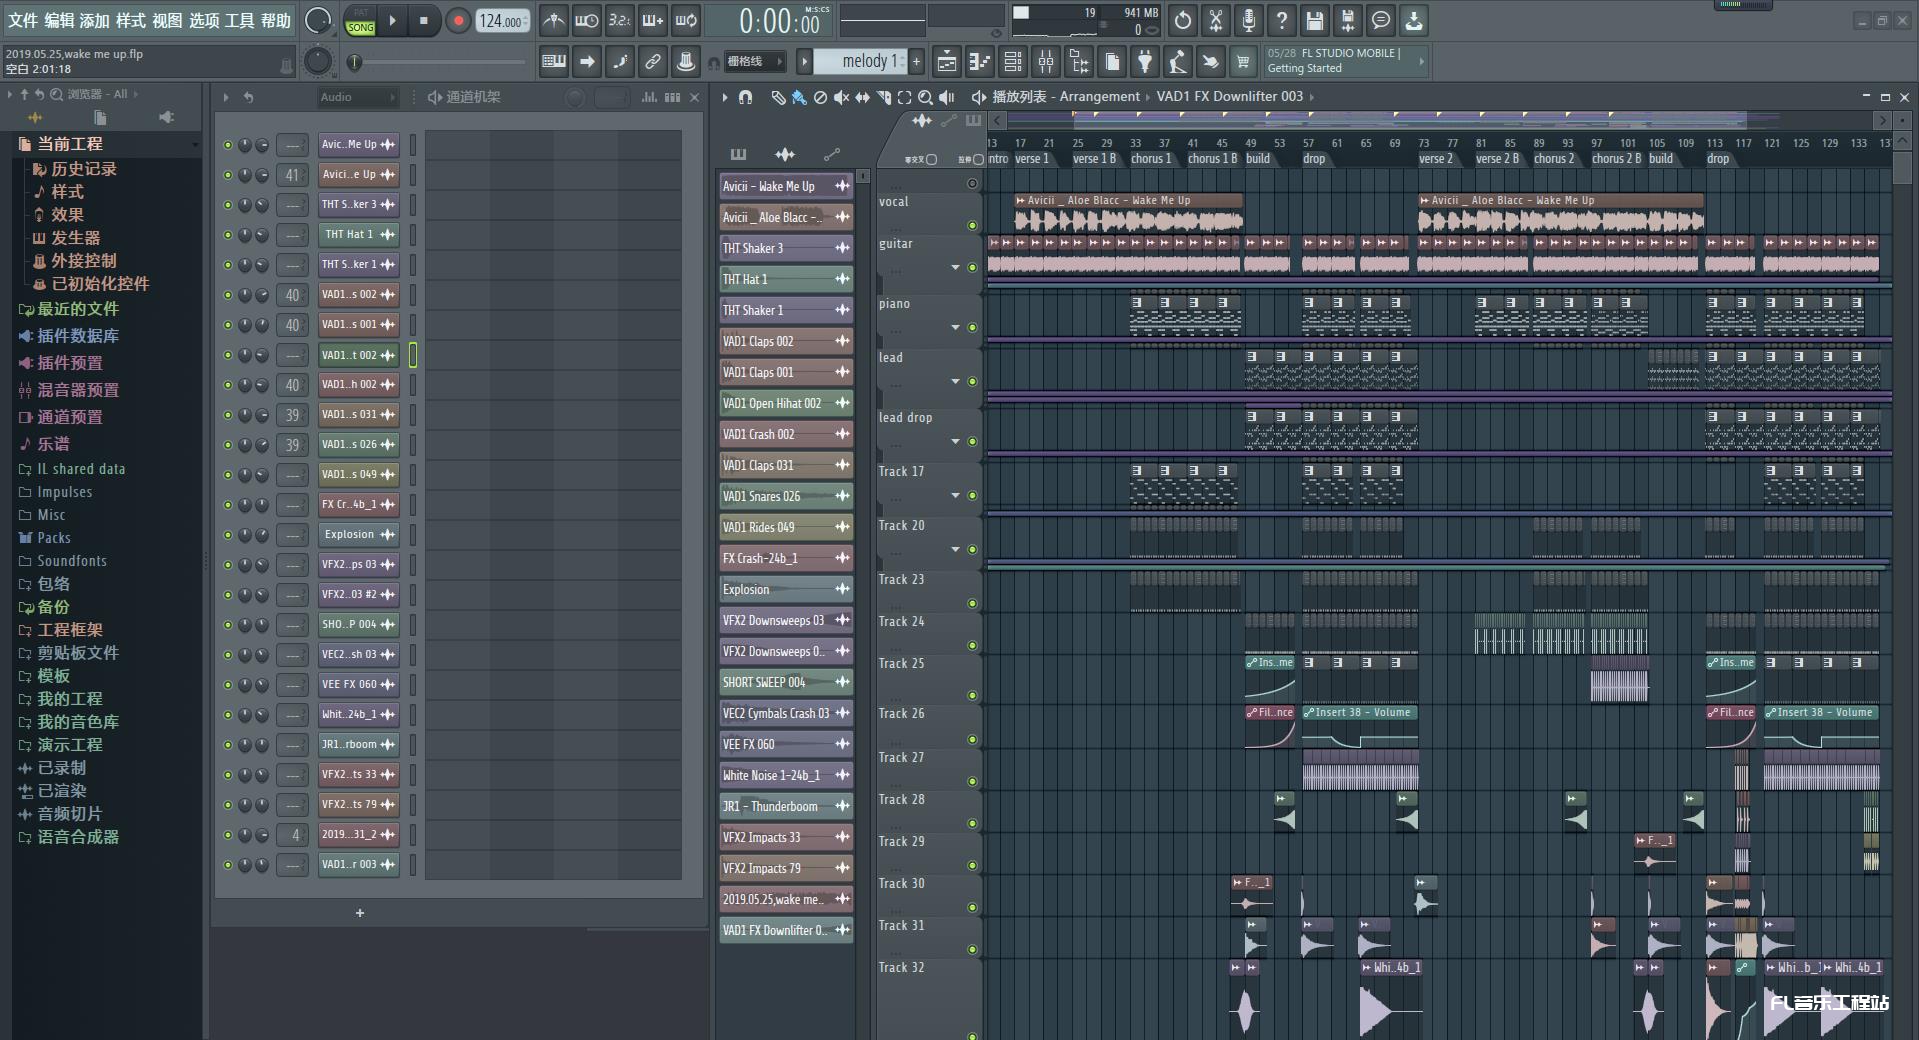Open undo history icon in top toolbar
The height and width of the screenshot is (1040, 1919).
[1183, 20]
